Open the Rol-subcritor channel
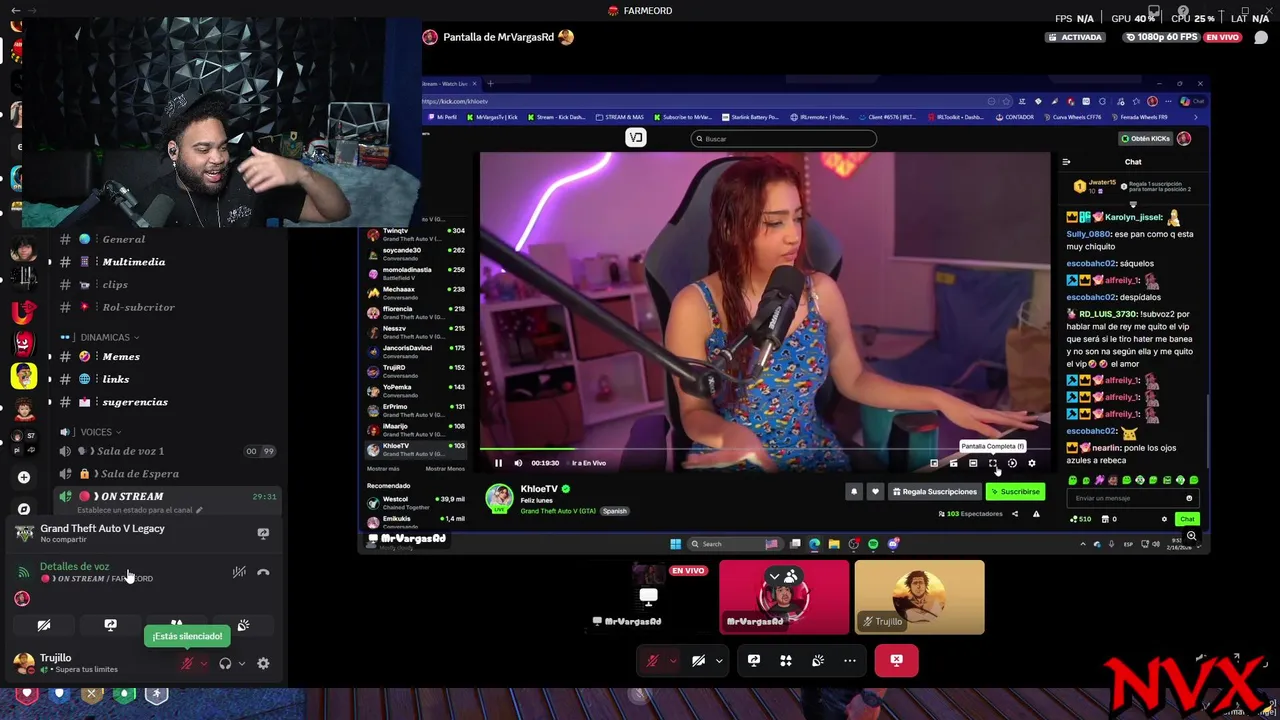The image size is (1280, 720). pos(165,307)
